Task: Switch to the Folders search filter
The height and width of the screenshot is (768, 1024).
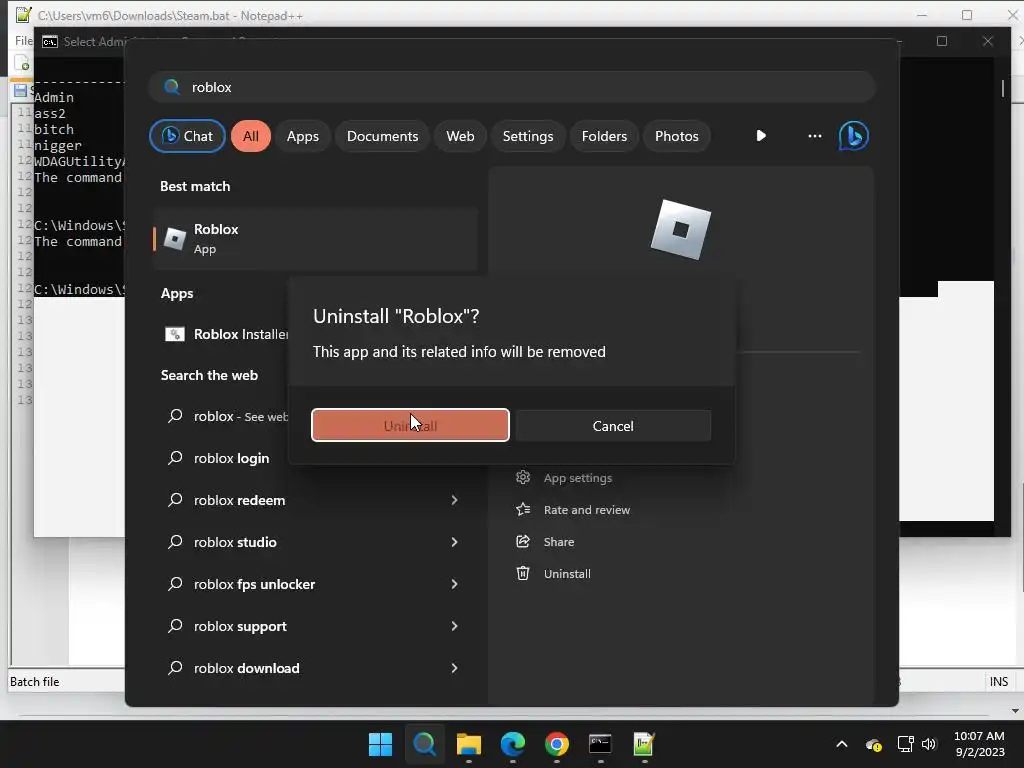Action: point(604,136)
